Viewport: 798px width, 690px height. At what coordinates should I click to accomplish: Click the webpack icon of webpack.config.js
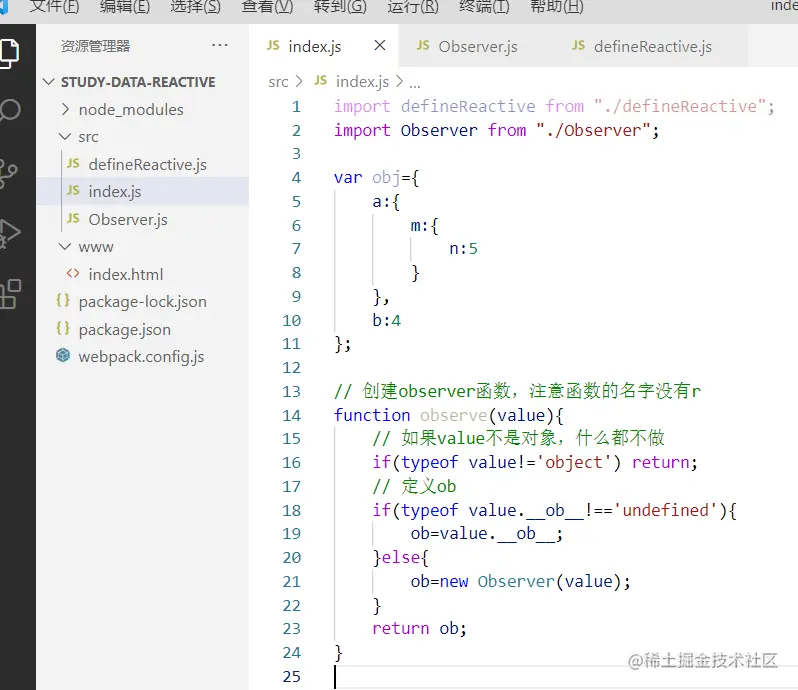(63, 355)
